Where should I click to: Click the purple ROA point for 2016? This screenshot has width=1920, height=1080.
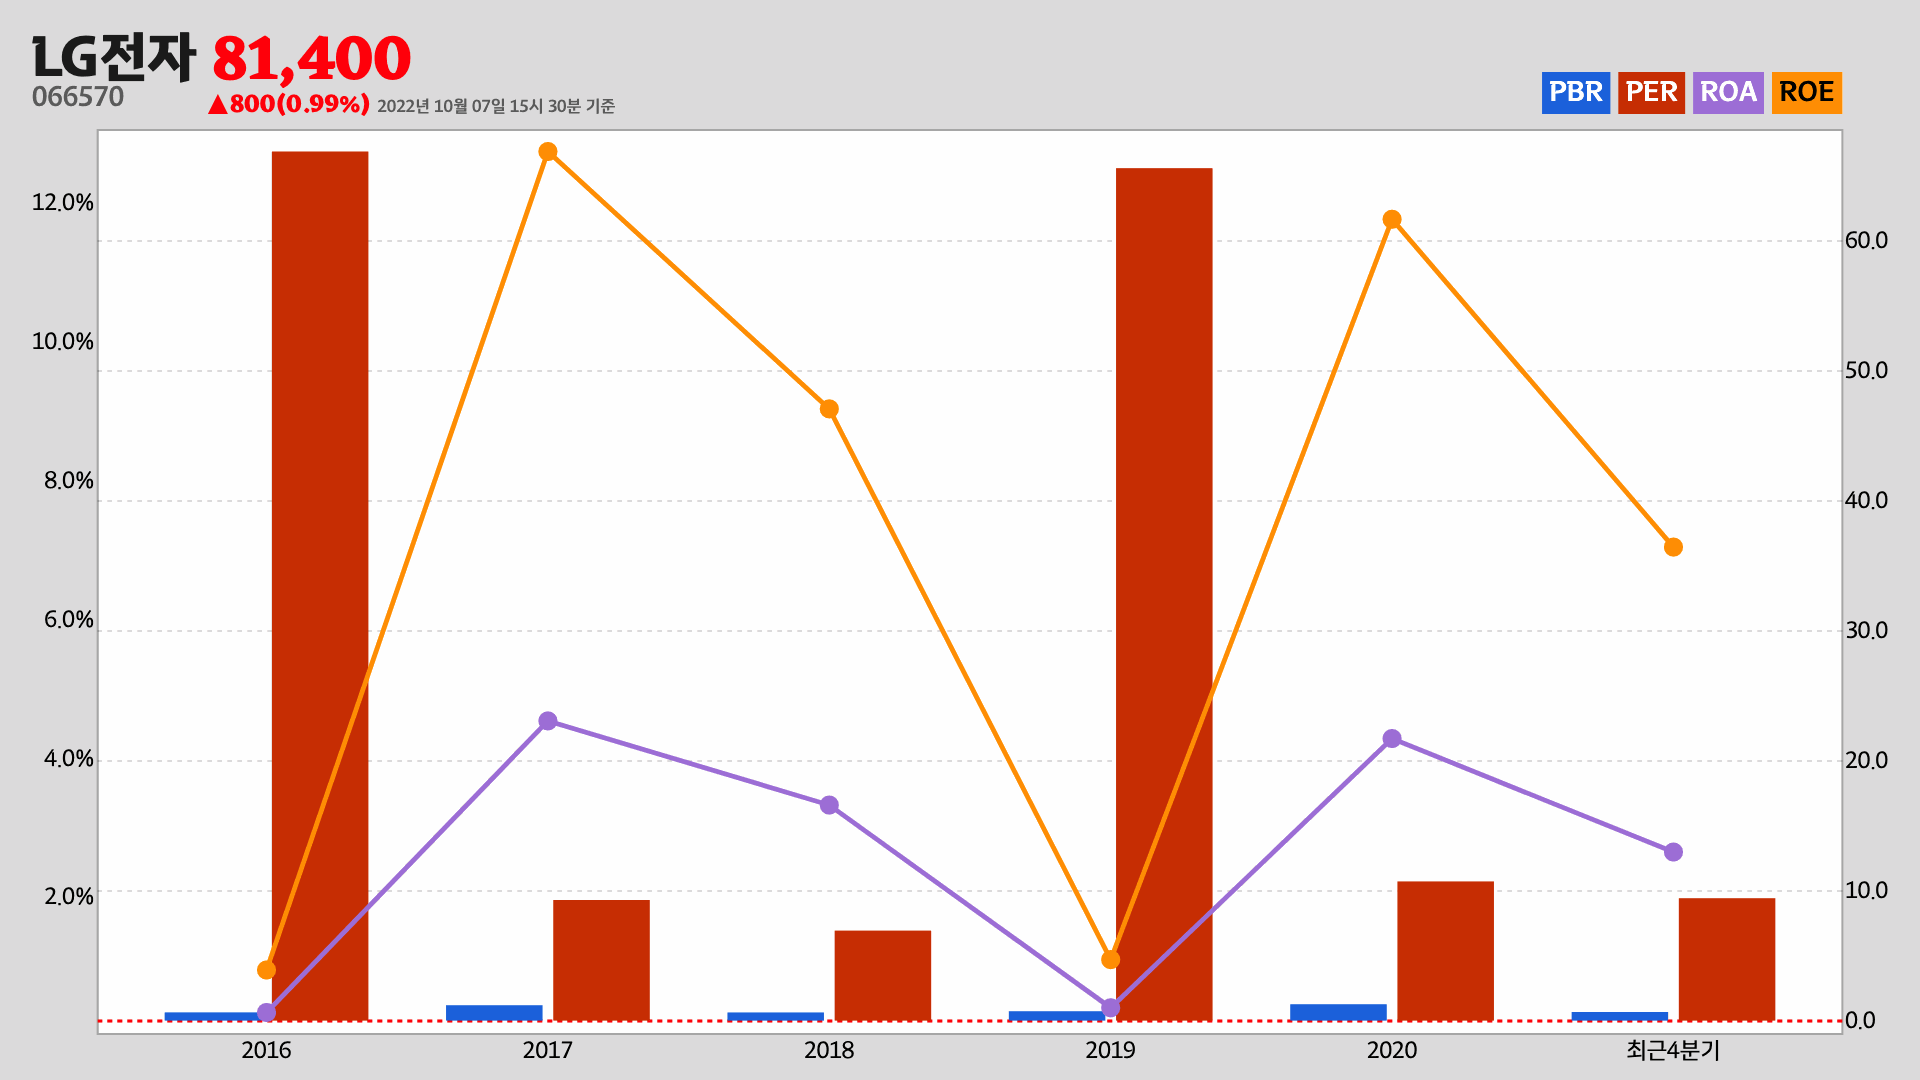click(266, 1013)
